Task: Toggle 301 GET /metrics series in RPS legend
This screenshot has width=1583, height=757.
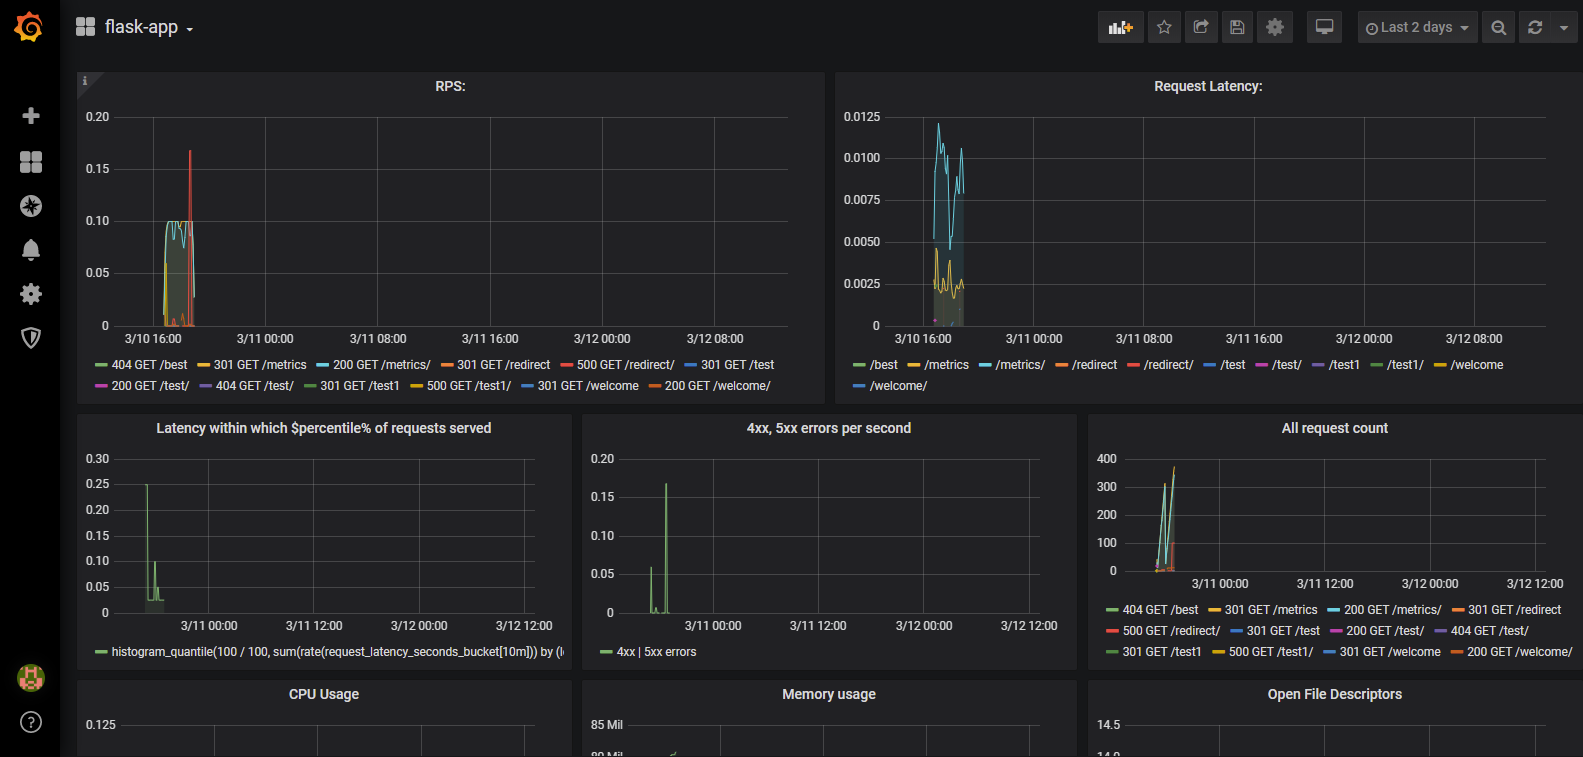Action: pos(260,365)
